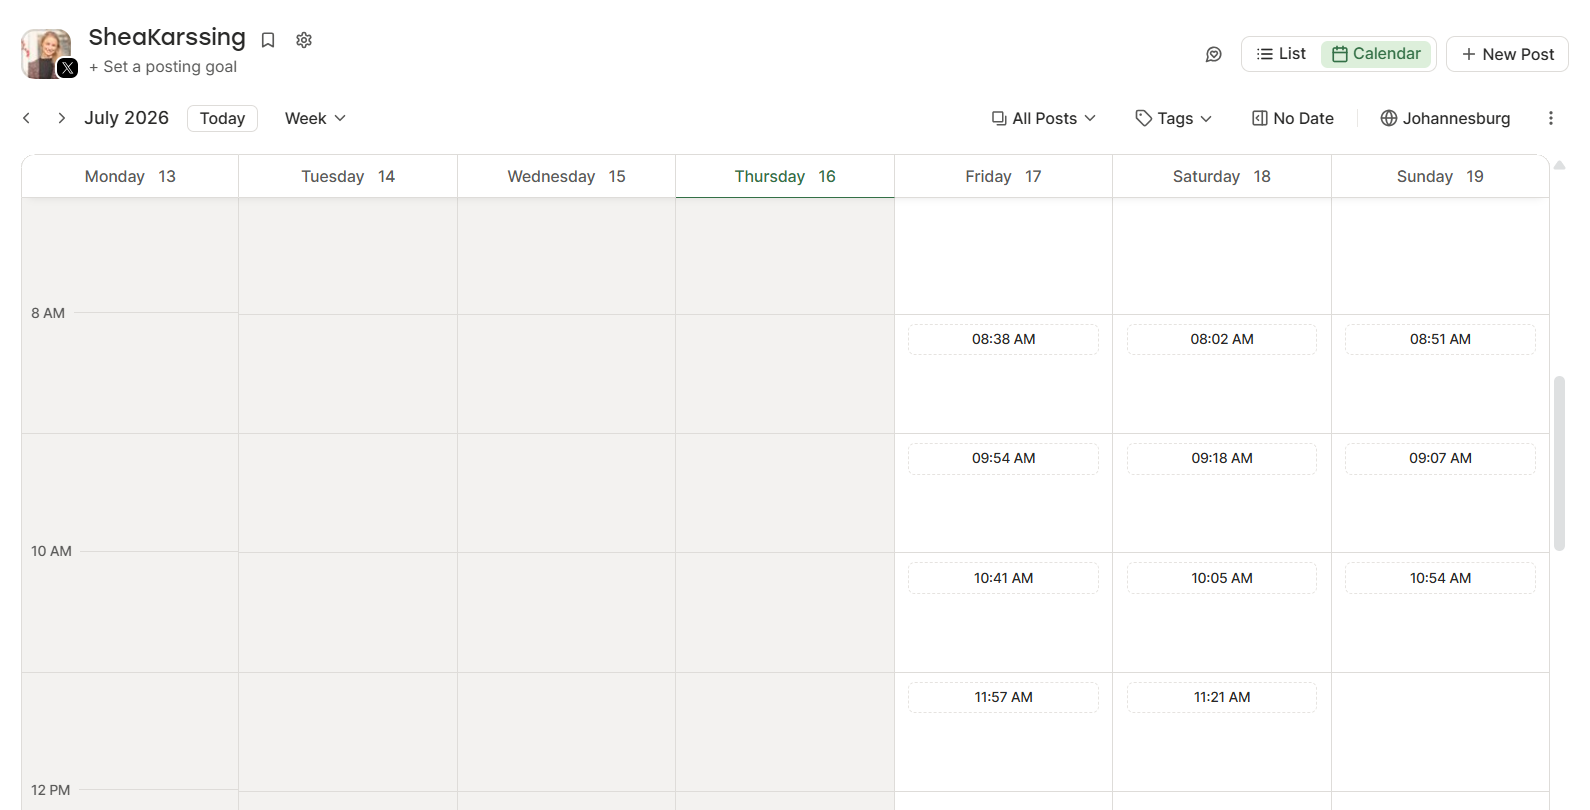Image resolution: width=1590 pixels, height=810 pixels.
Task: Open the Tags filter dropdown
Action: tap(1174, 118)
